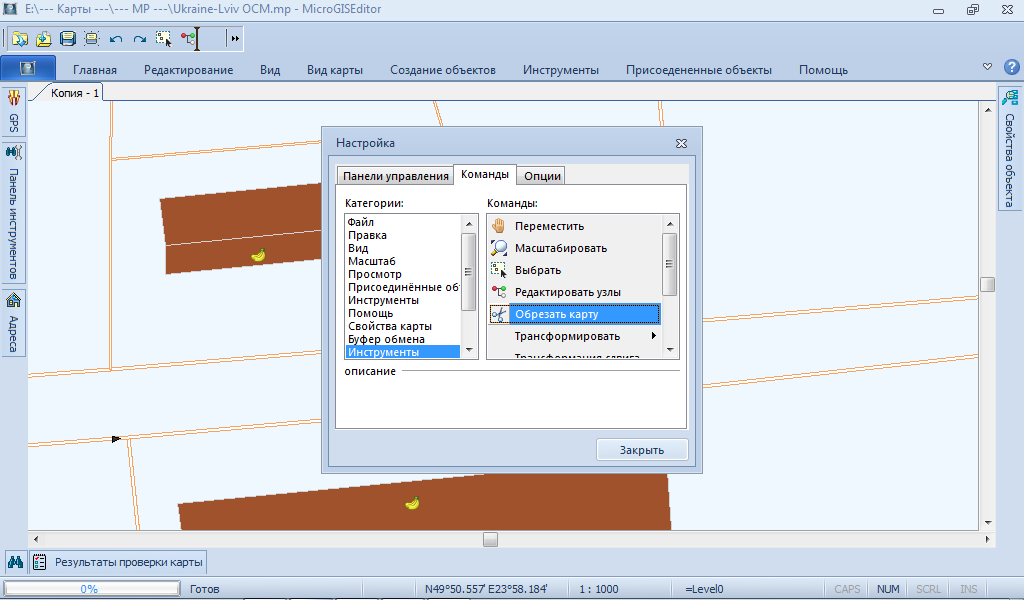Image resolution: width=1024 pixels, height=600 pixels.
Task: Click the Save map disk icon
Action: click(x=67, y=39)
